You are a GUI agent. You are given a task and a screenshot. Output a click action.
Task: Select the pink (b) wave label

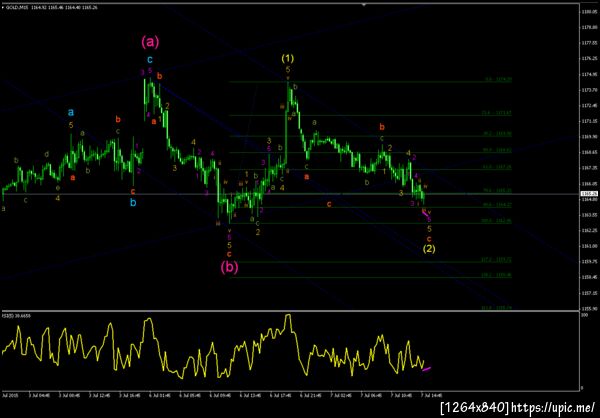[230, 268]
